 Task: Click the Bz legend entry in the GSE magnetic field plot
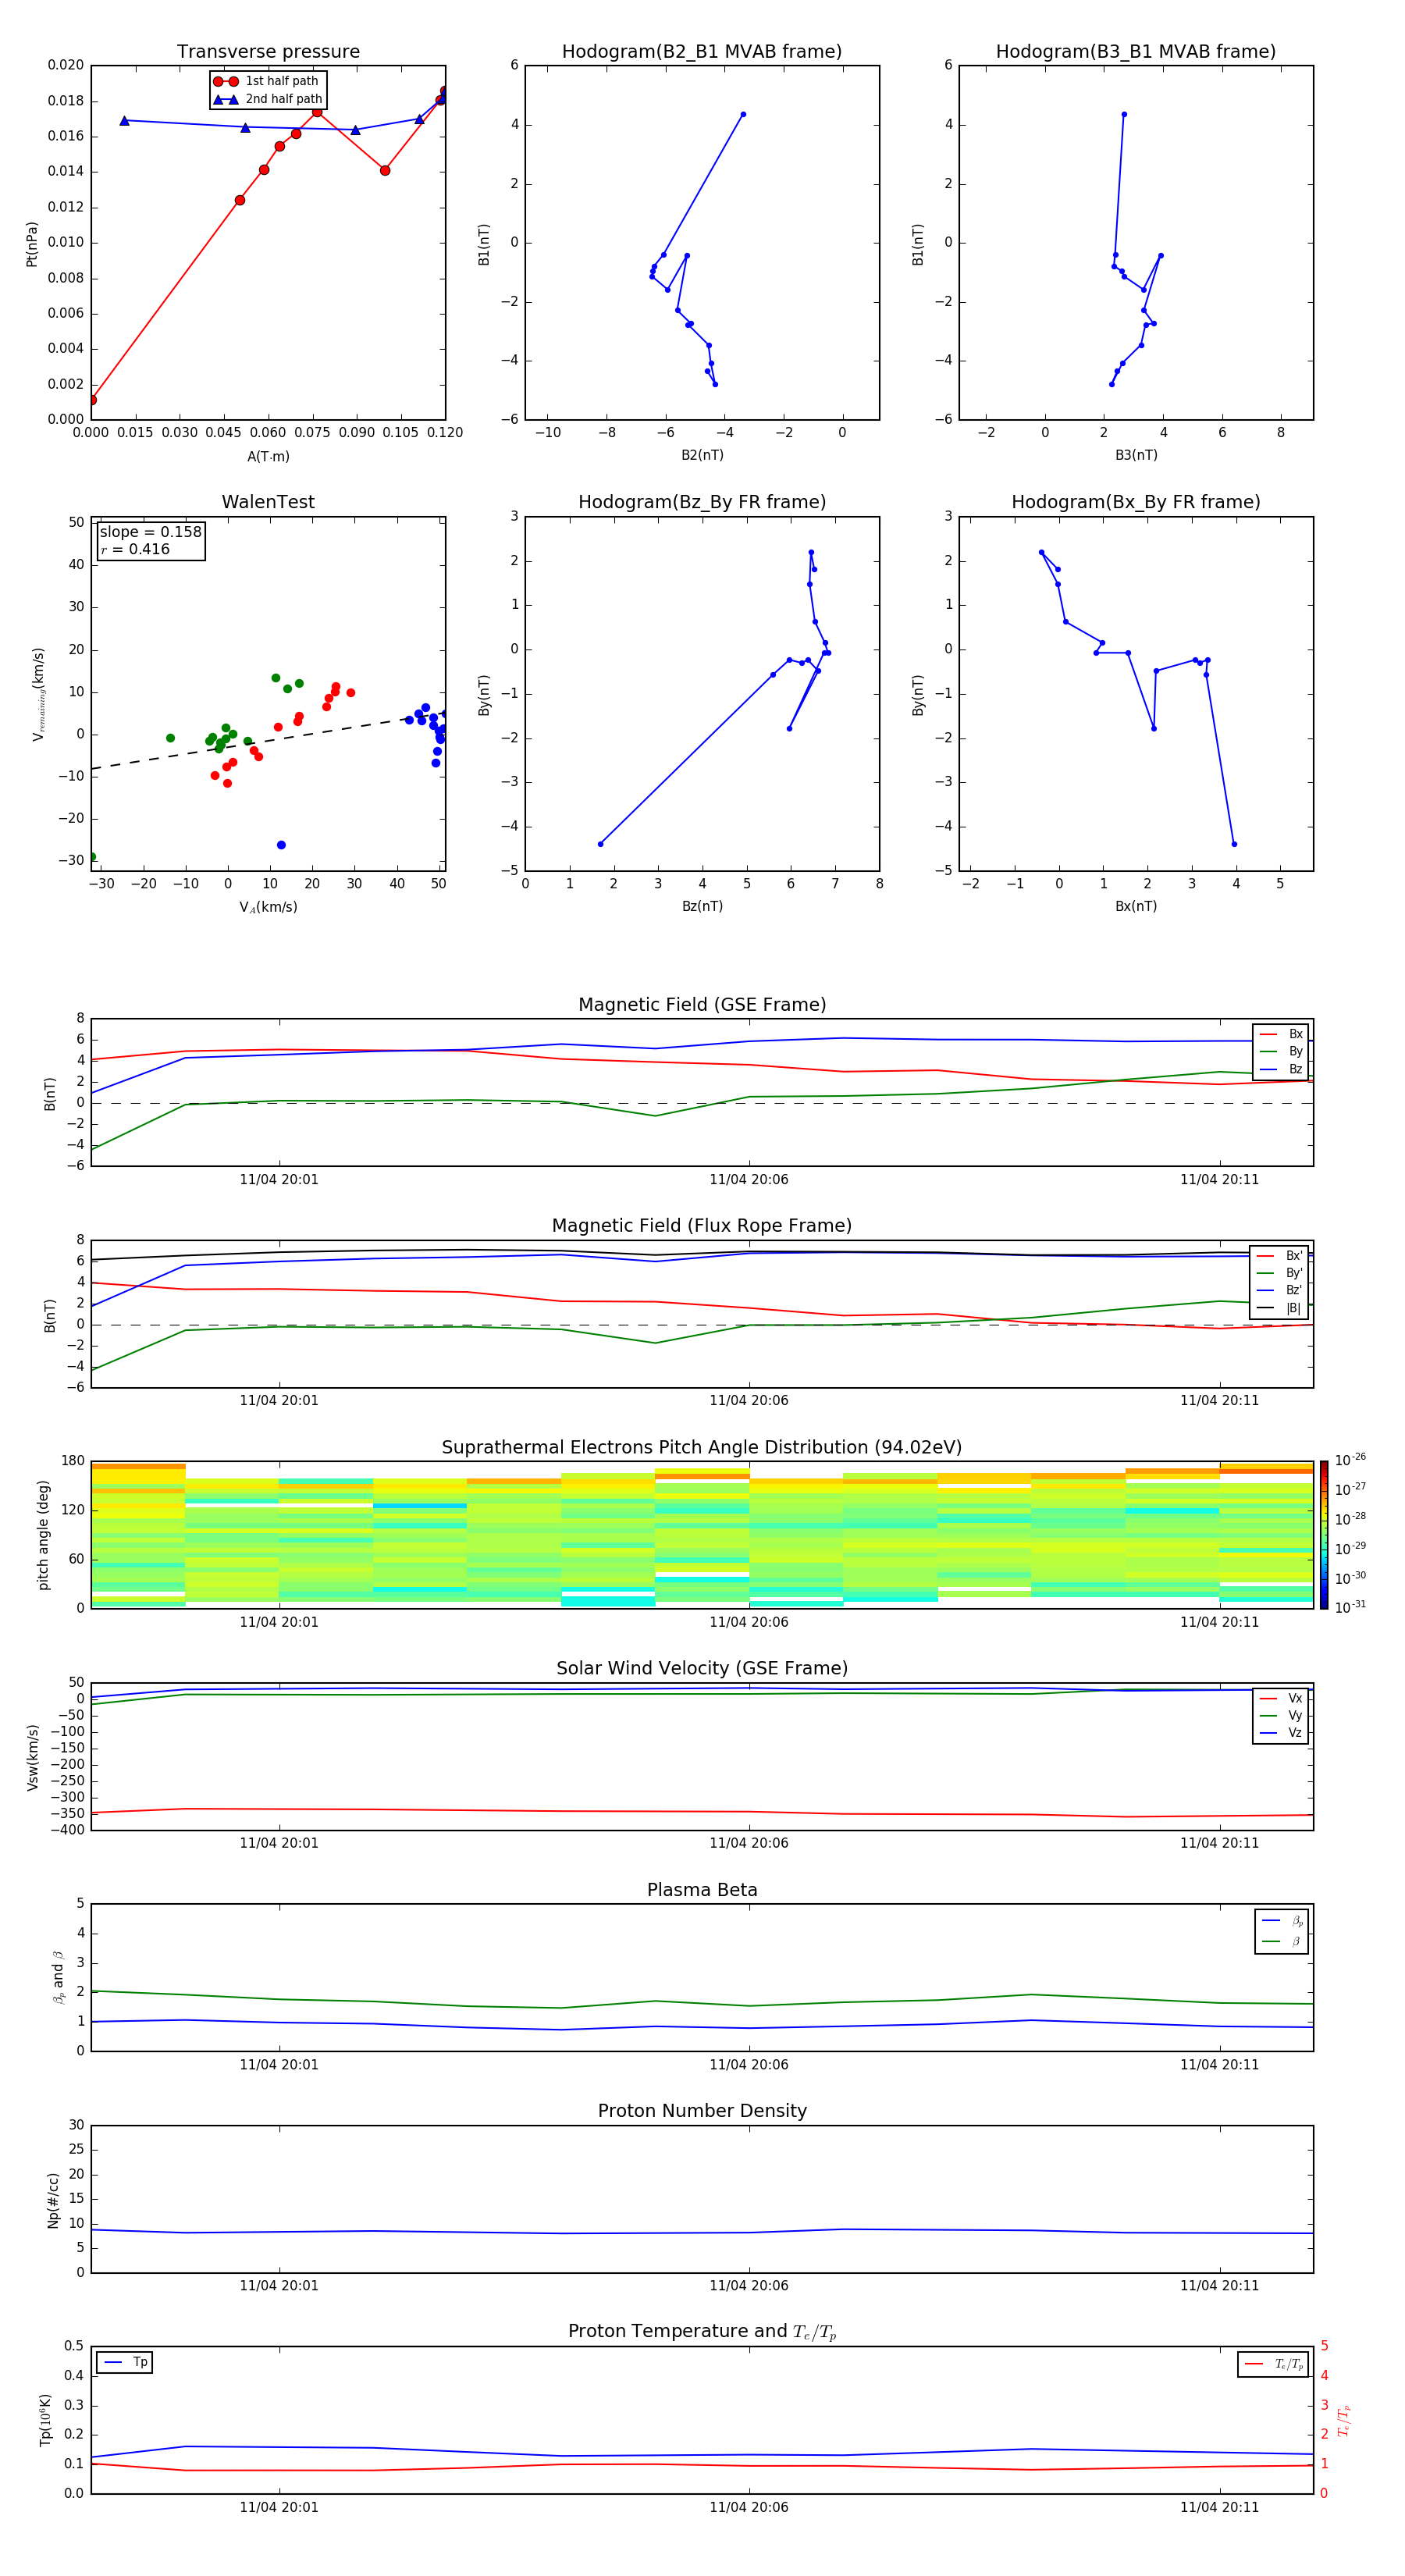tap(1281, 1069)
